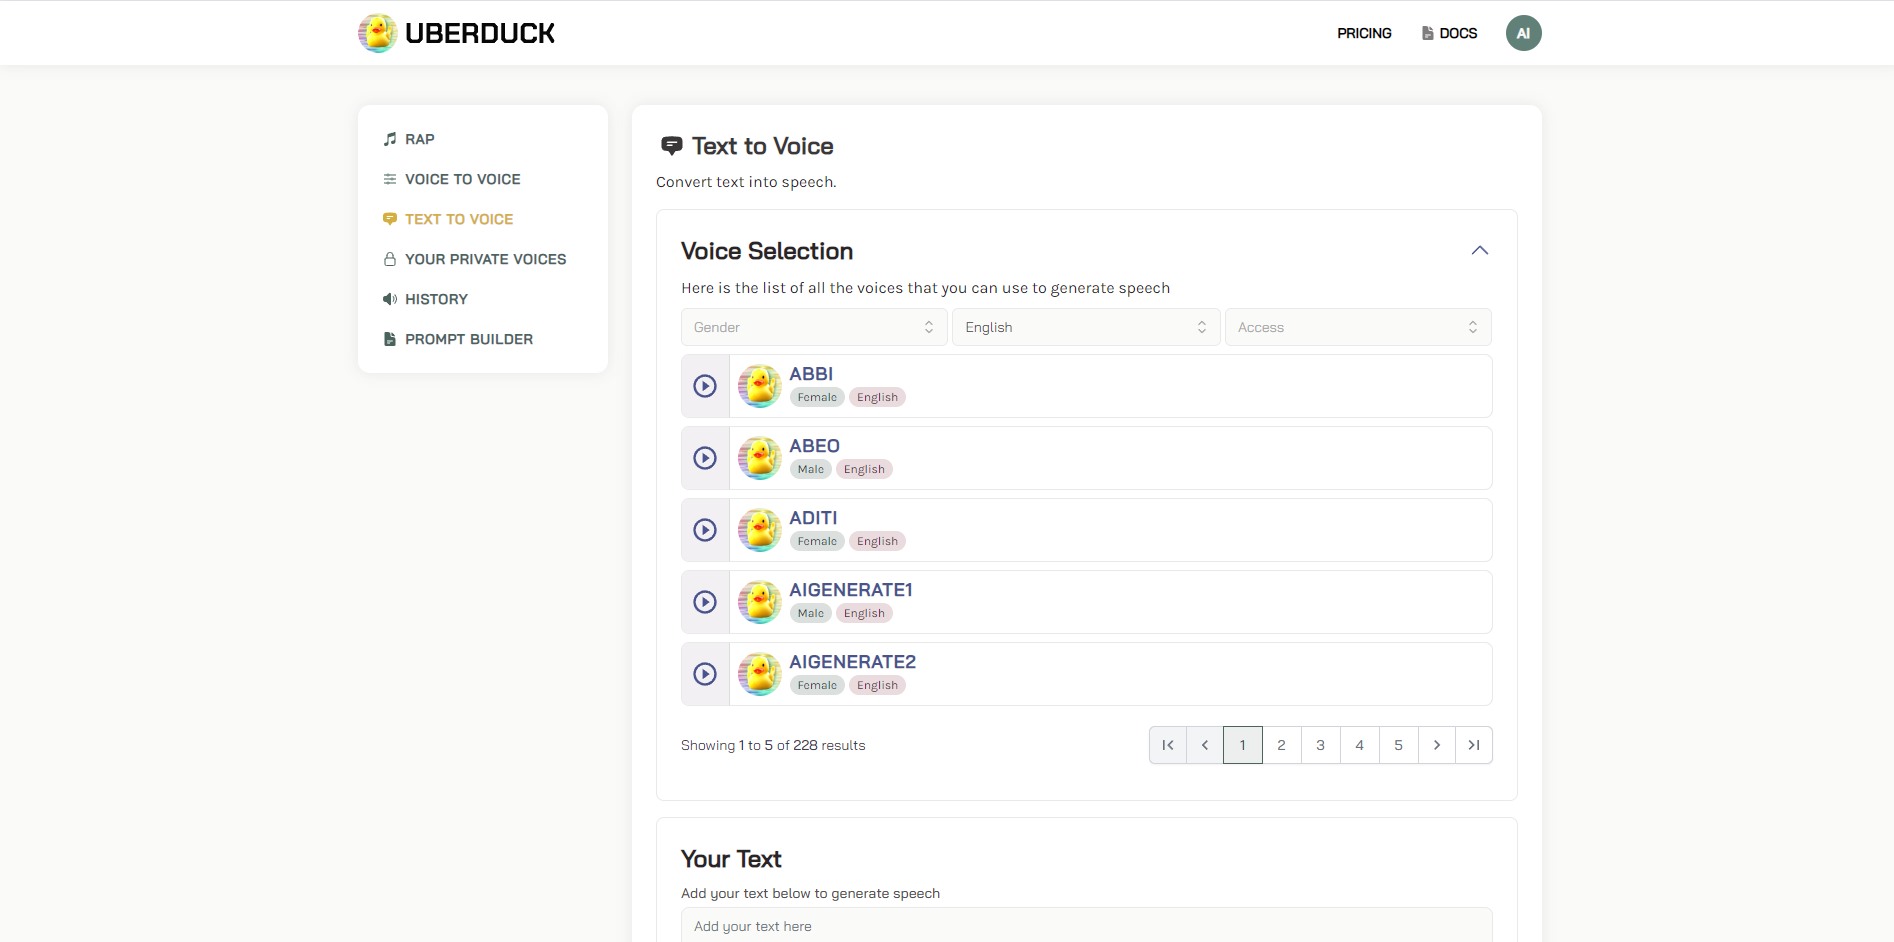Screen dimensions: 1894x942
Task: Click the English tag on ADITI
Action: point(877,541)
